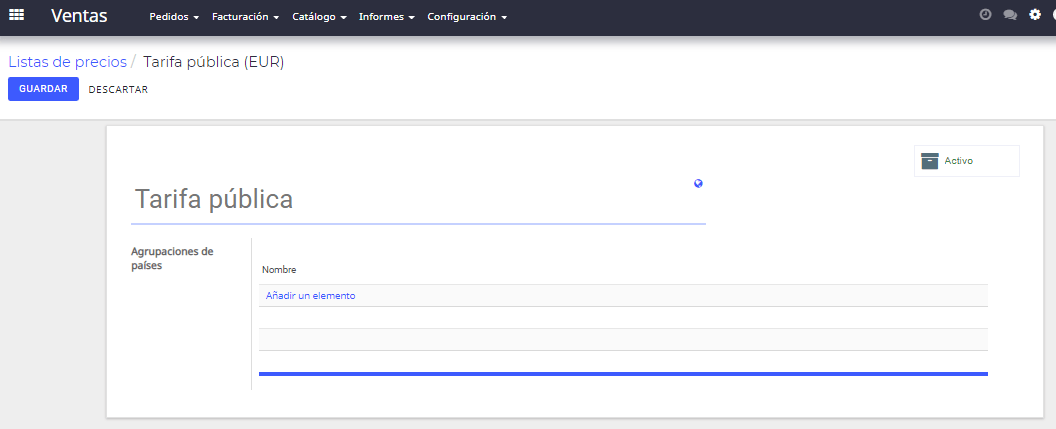This screenshot has width=1056, height=429.
Task: Open the apps grid menu icon
Action: pos(16,15)
